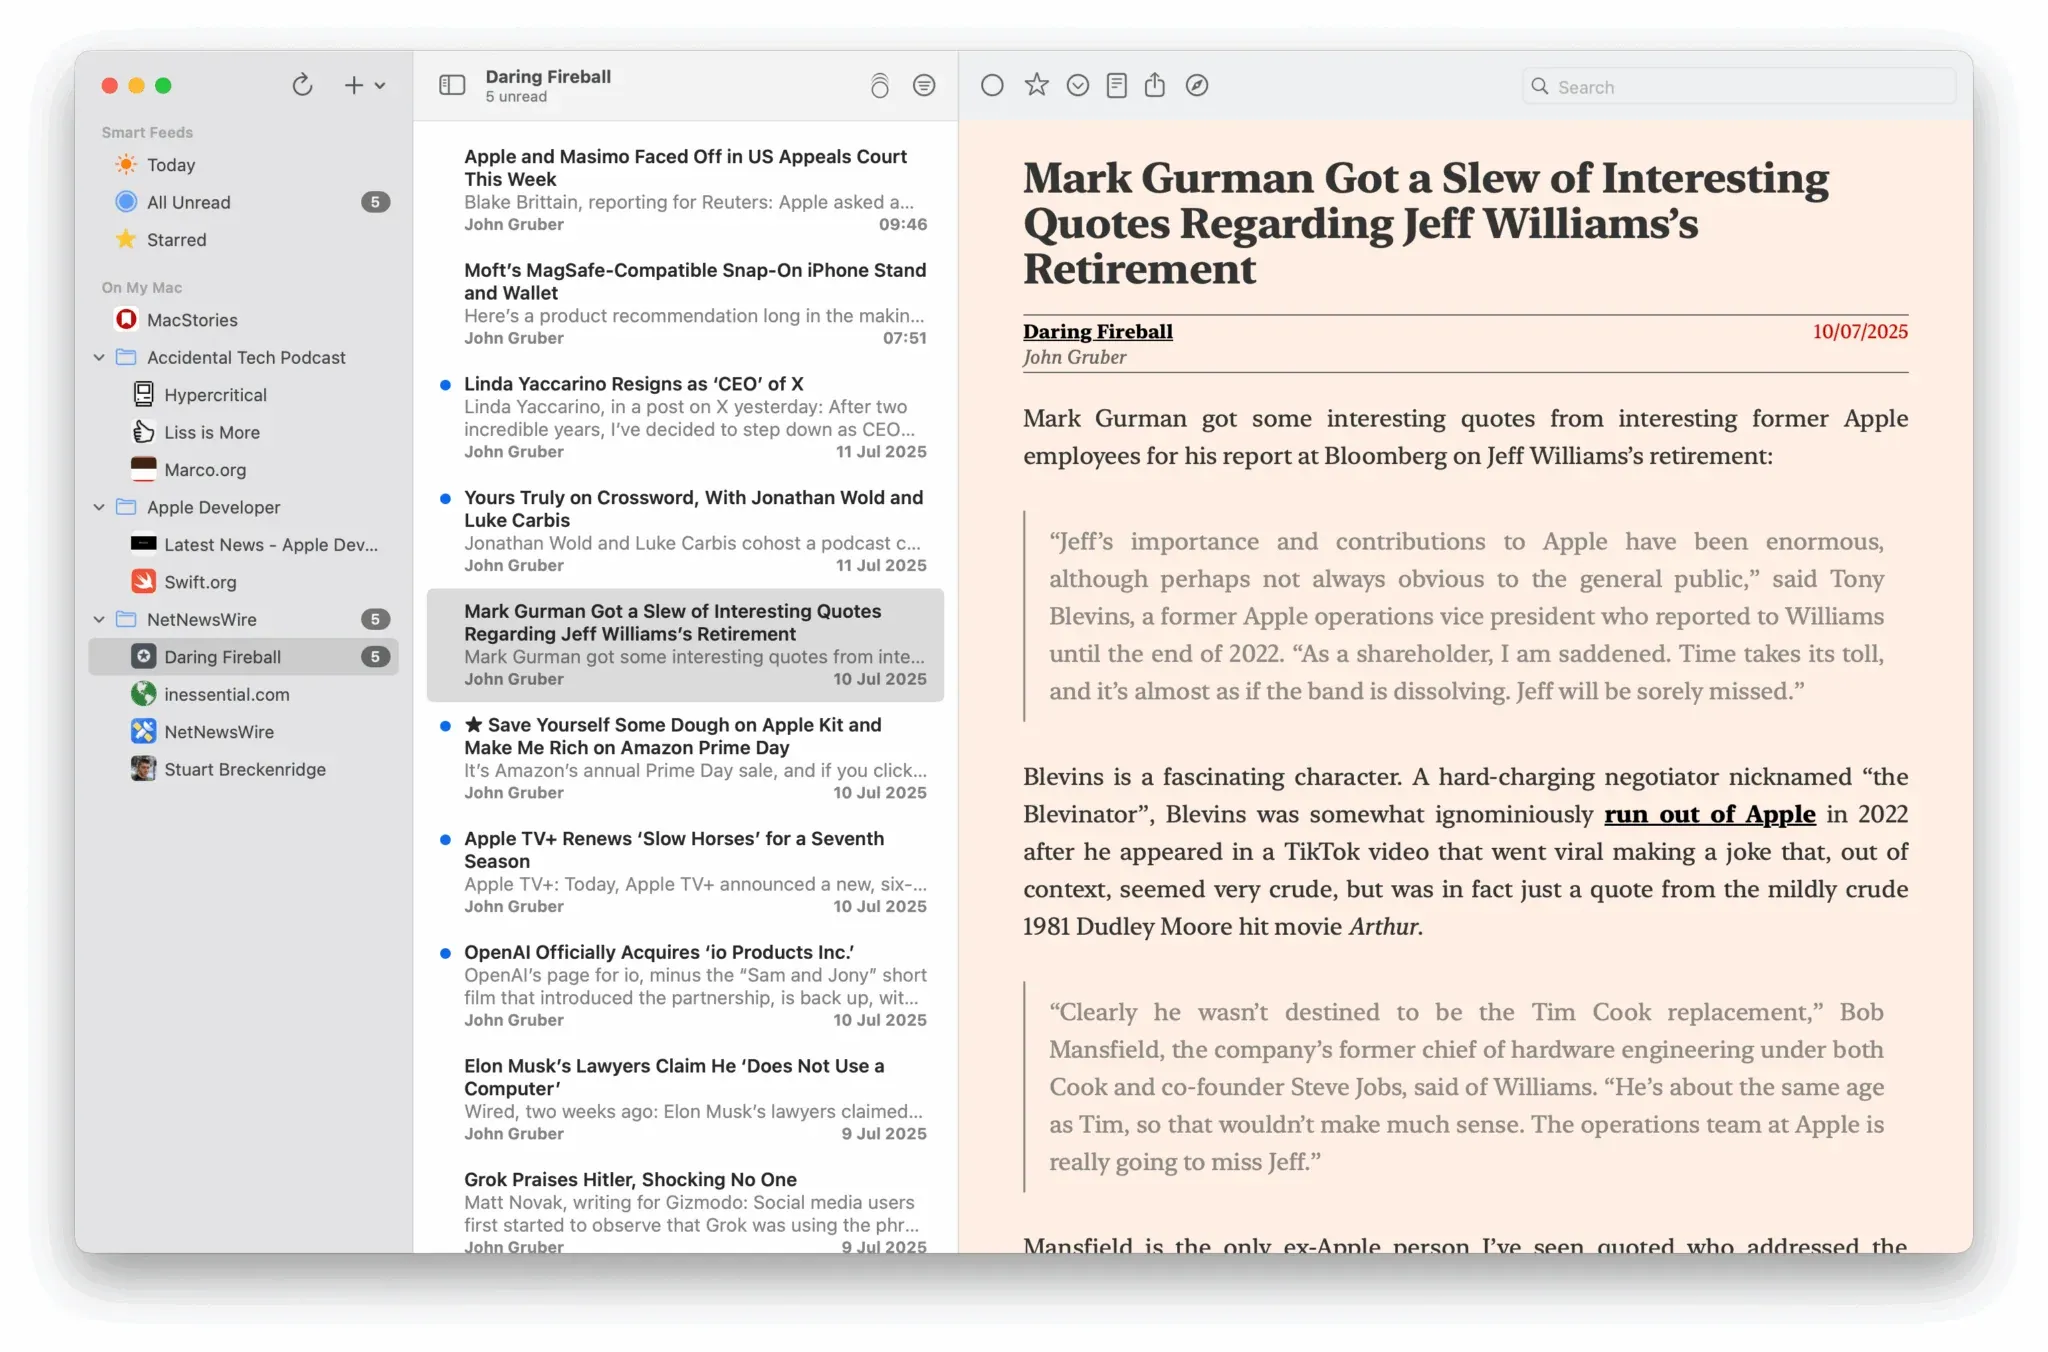This screenshot has height=1352, width=2048.
Task: Click next unread arrow icon
Action: [x=1077, y=86]
